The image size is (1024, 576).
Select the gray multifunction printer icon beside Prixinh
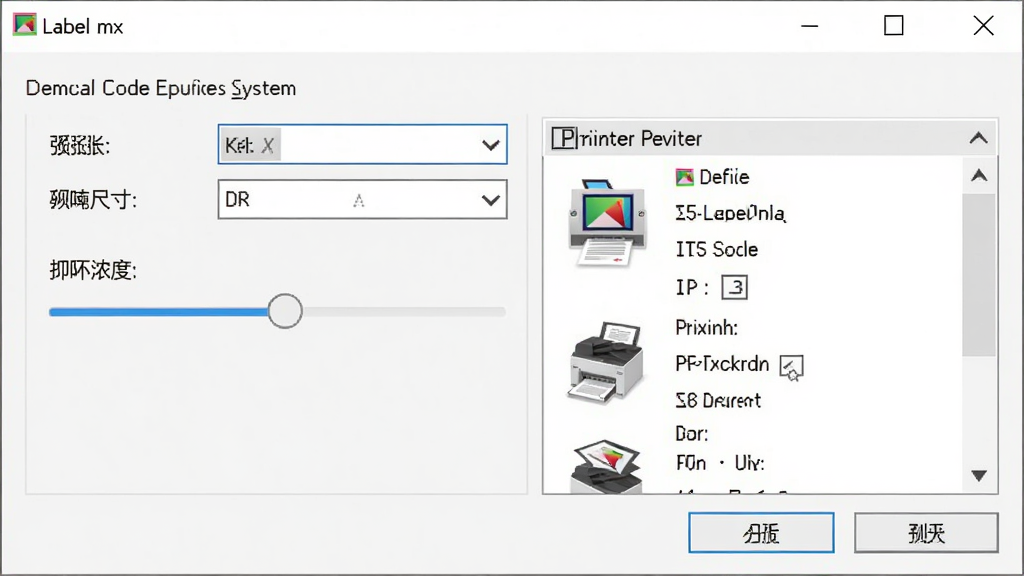tap(607, 361)
